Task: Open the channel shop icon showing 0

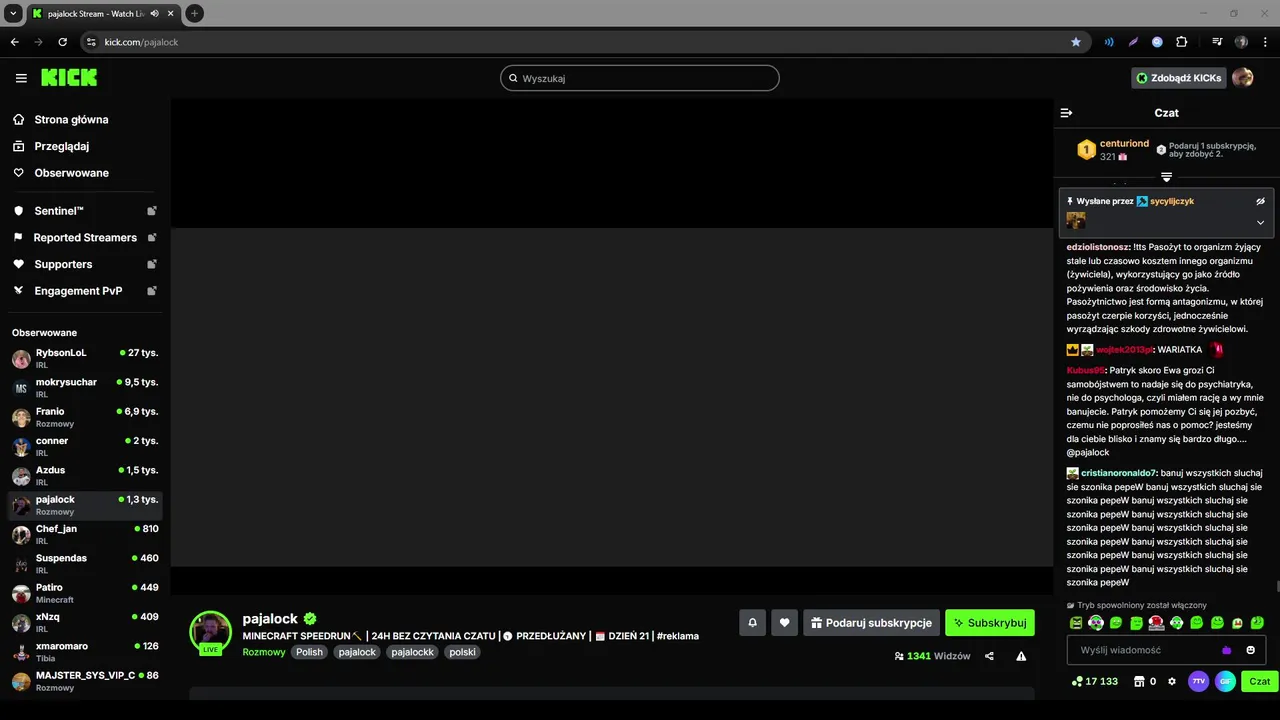Action: click(1145, 681)
